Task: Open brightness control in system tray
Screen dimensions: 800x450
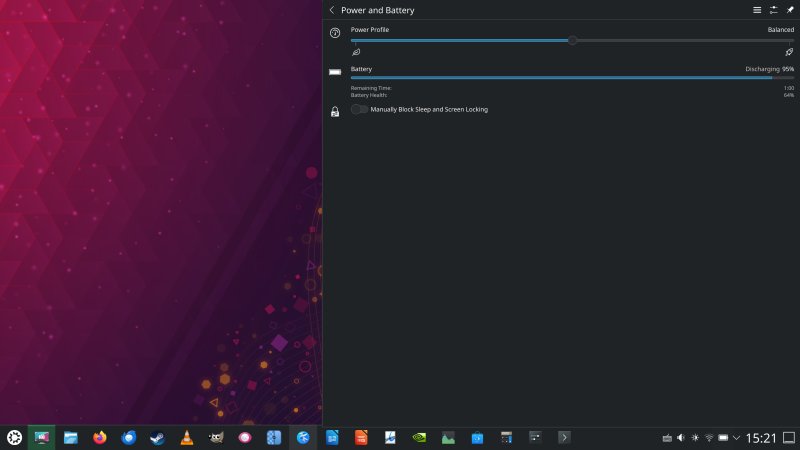Action: [695, 438]
